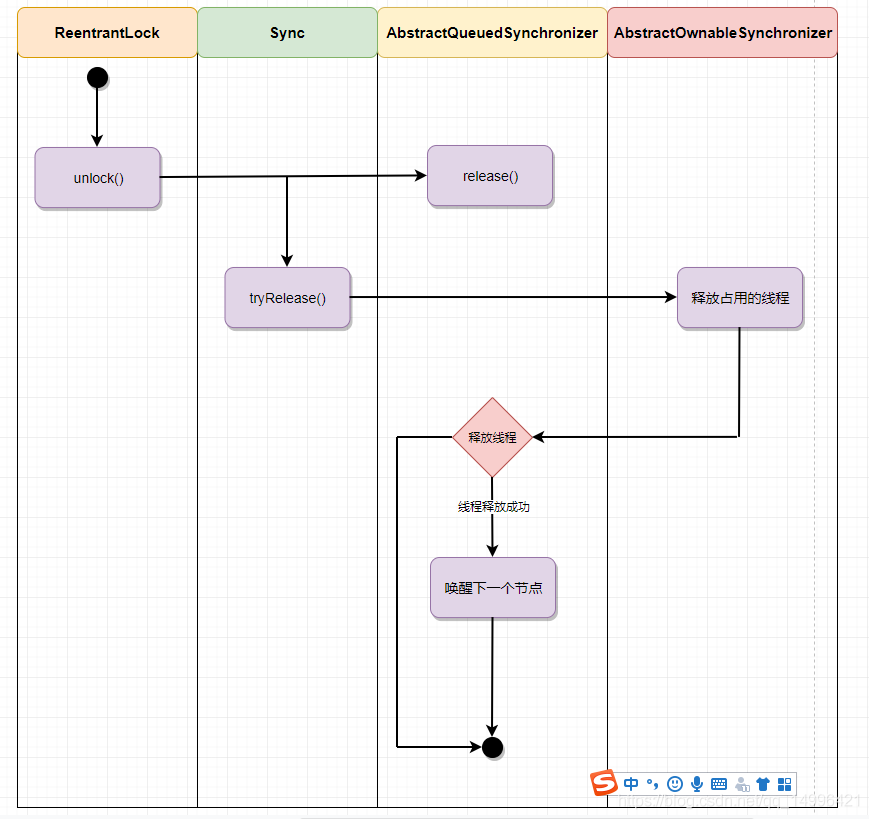Click the 线程释放成功 edge label
The height and width of the screenshot is (819, 869).
point(493,506)
